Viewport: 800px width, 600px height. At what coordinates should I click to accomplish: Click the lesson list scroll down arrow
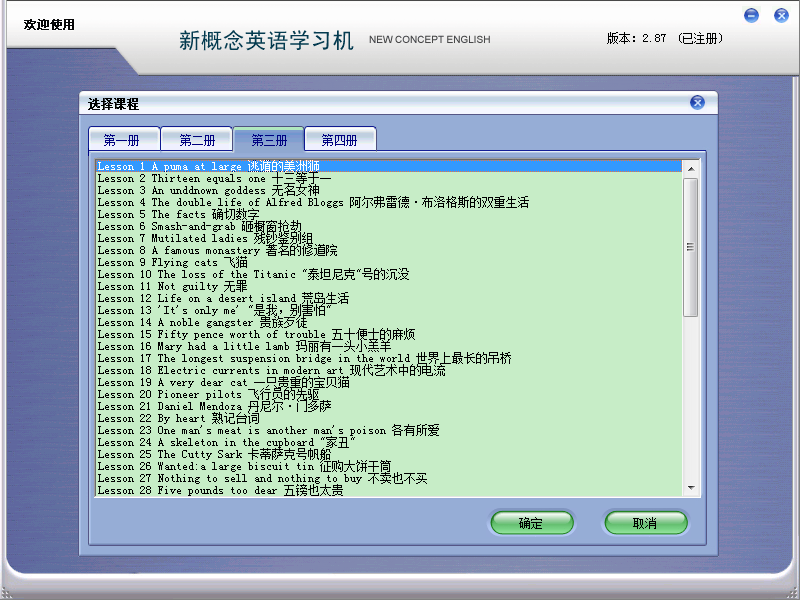[x=691, y=488]
